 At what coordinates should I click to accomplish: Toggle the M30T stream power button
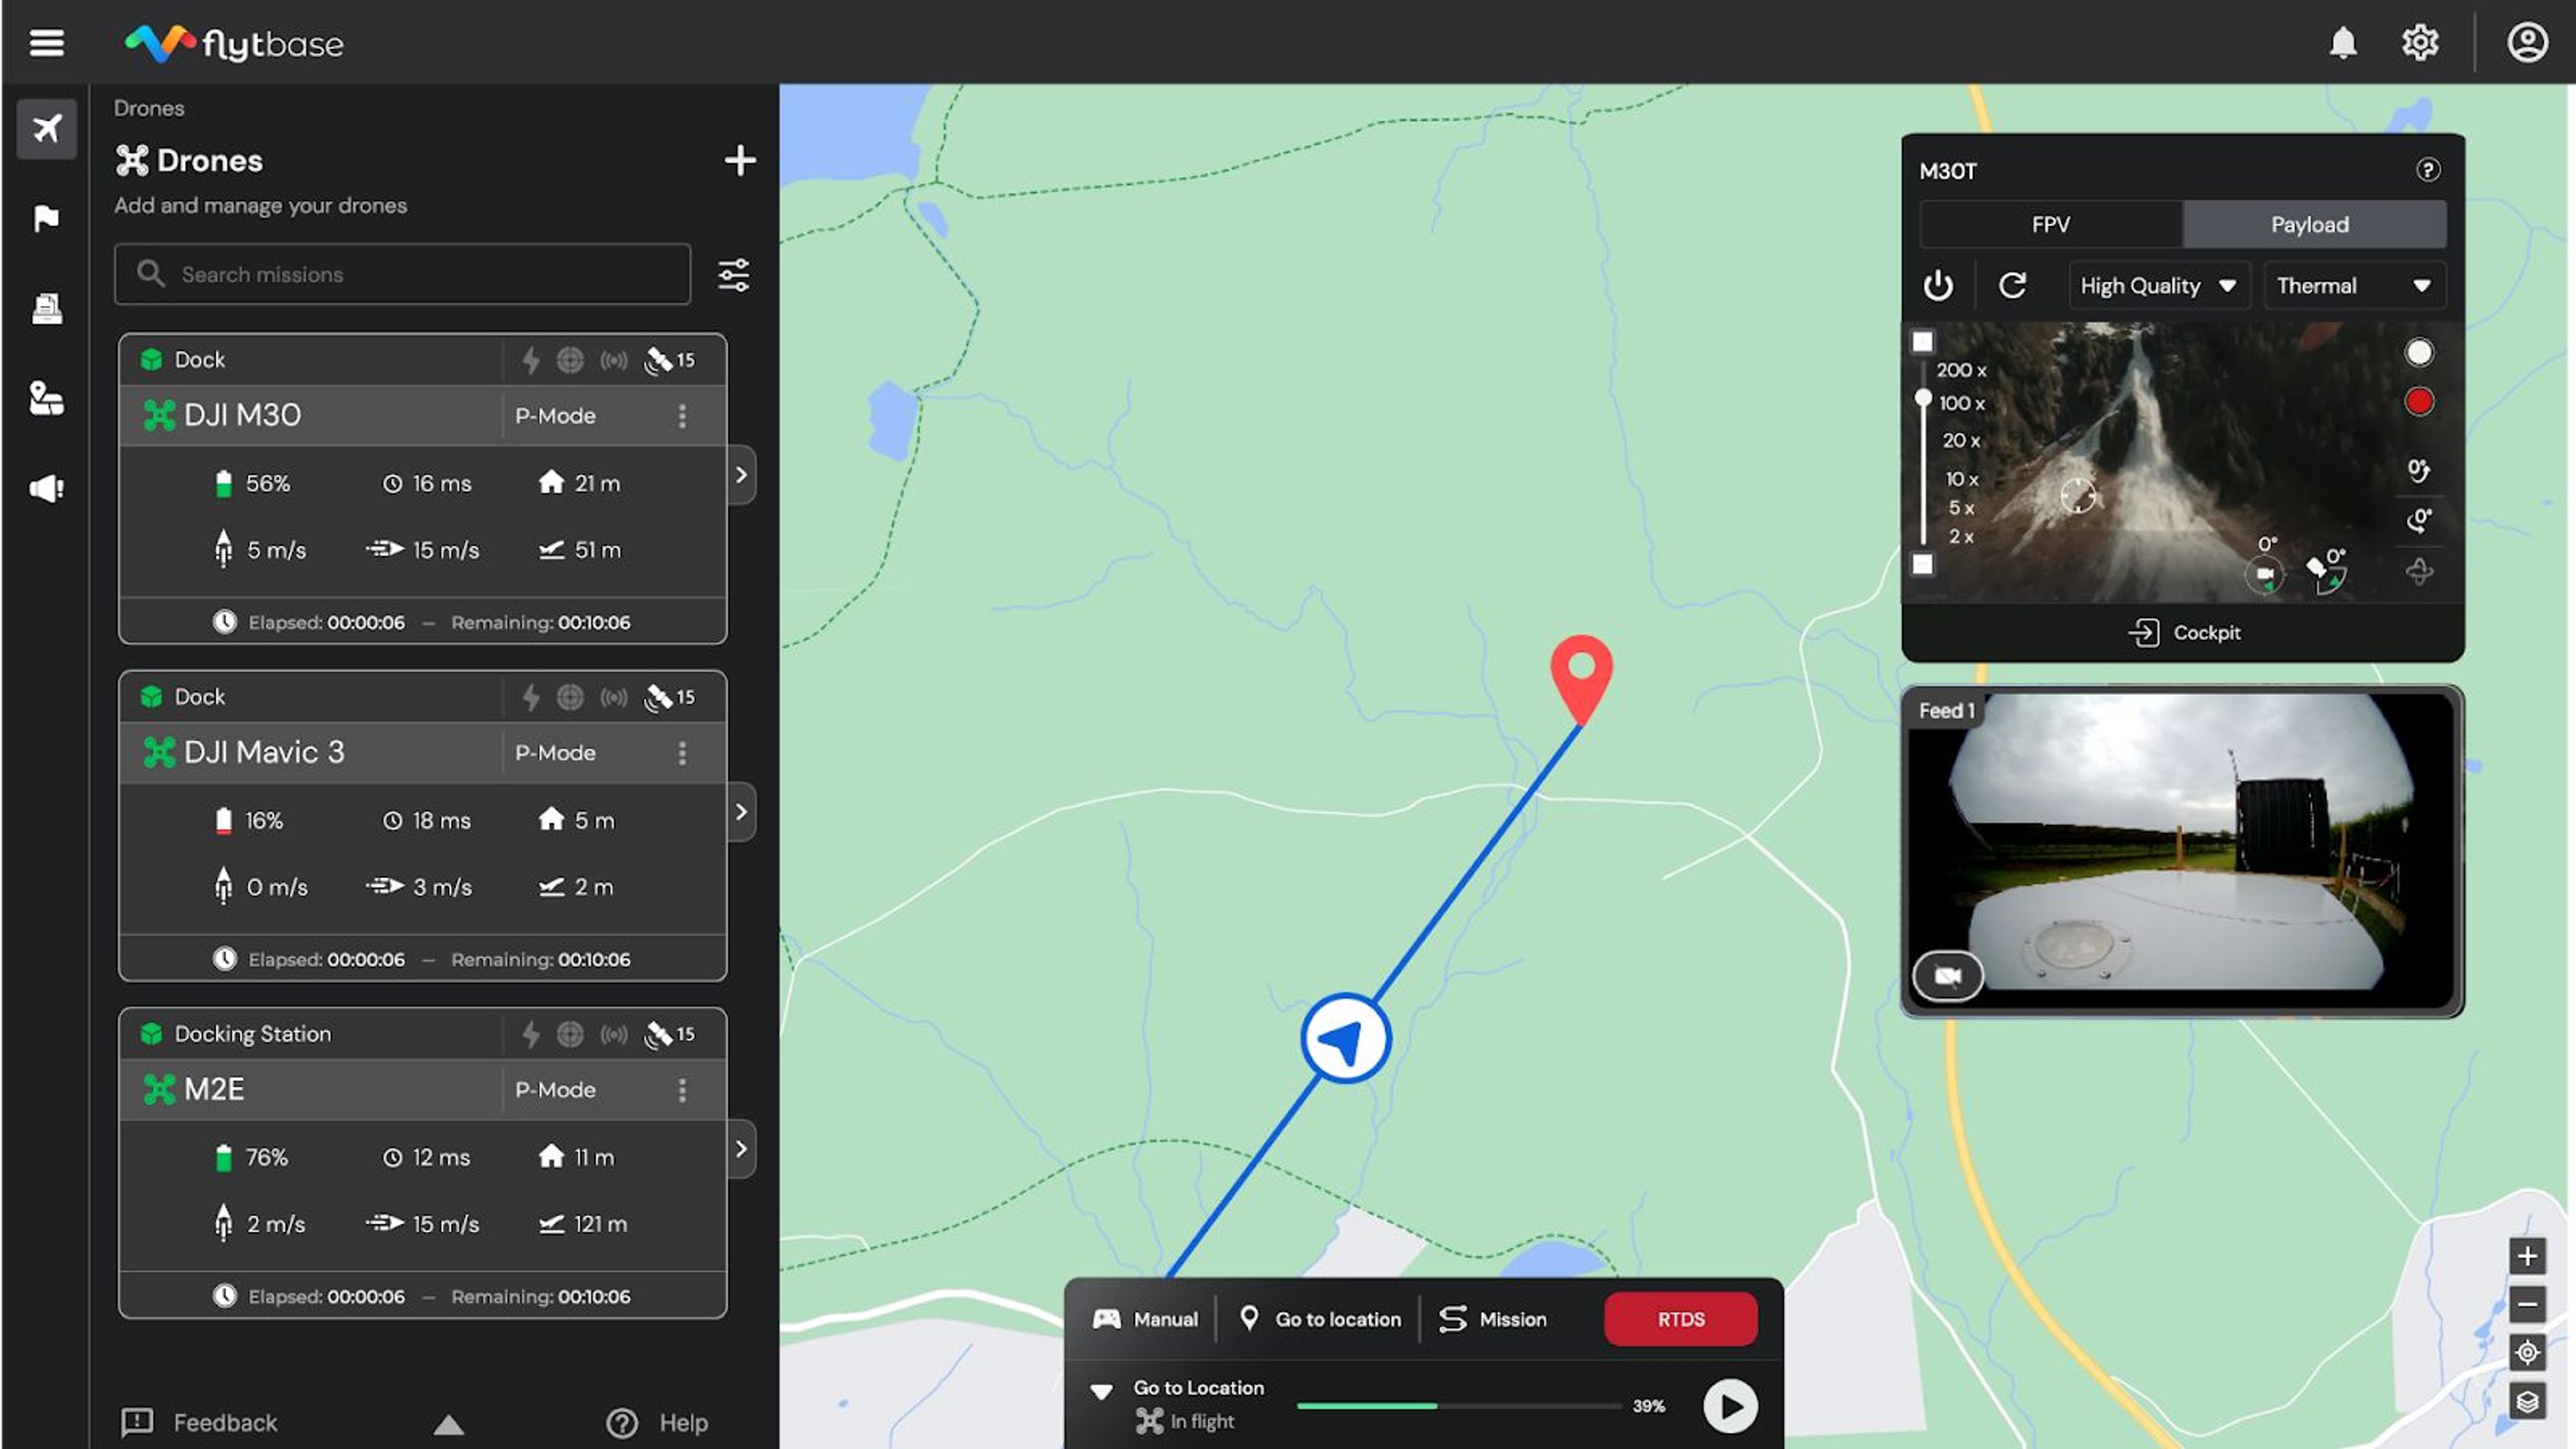[x=1938, y=286]
